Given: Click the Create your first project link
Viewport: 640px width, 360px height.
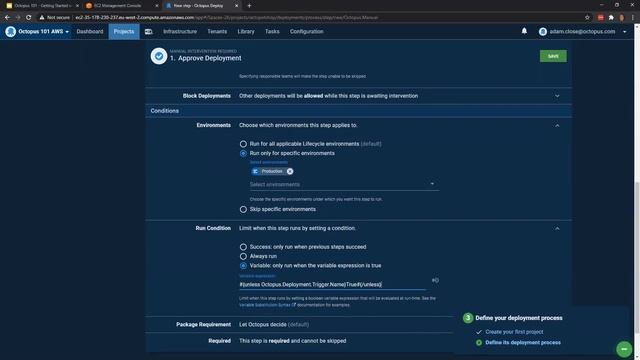Looking at the screenshot, I should point(514,332).
